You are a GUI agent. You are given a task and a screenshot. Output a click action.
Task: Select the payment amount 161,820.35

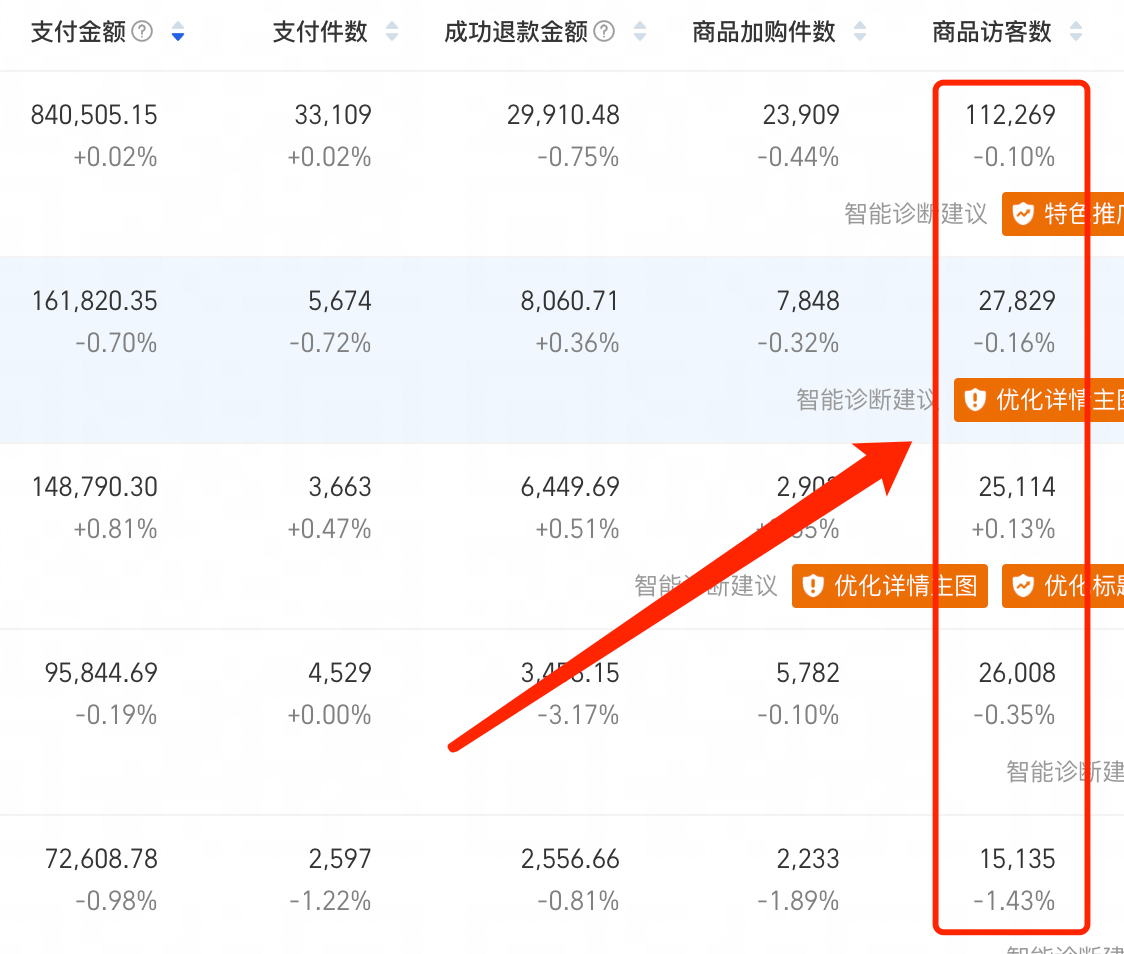pos(94,301)
